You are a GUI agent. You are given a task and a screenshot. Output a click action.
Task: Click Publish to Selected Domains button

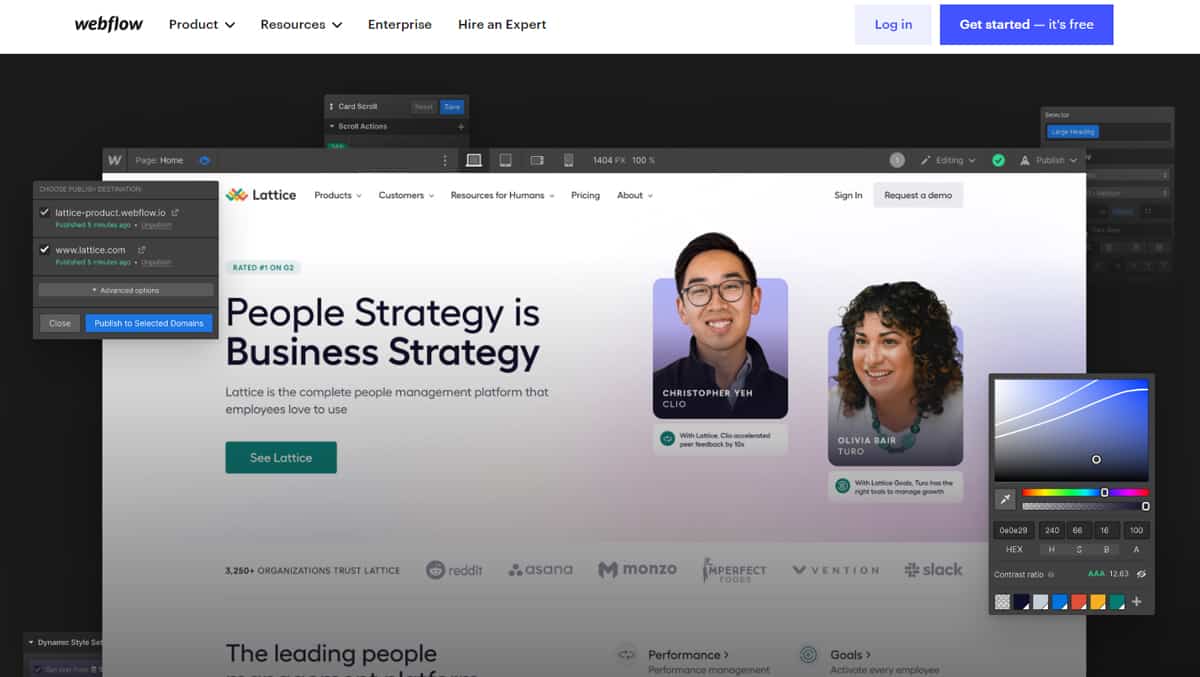click(x=149, y=323)
